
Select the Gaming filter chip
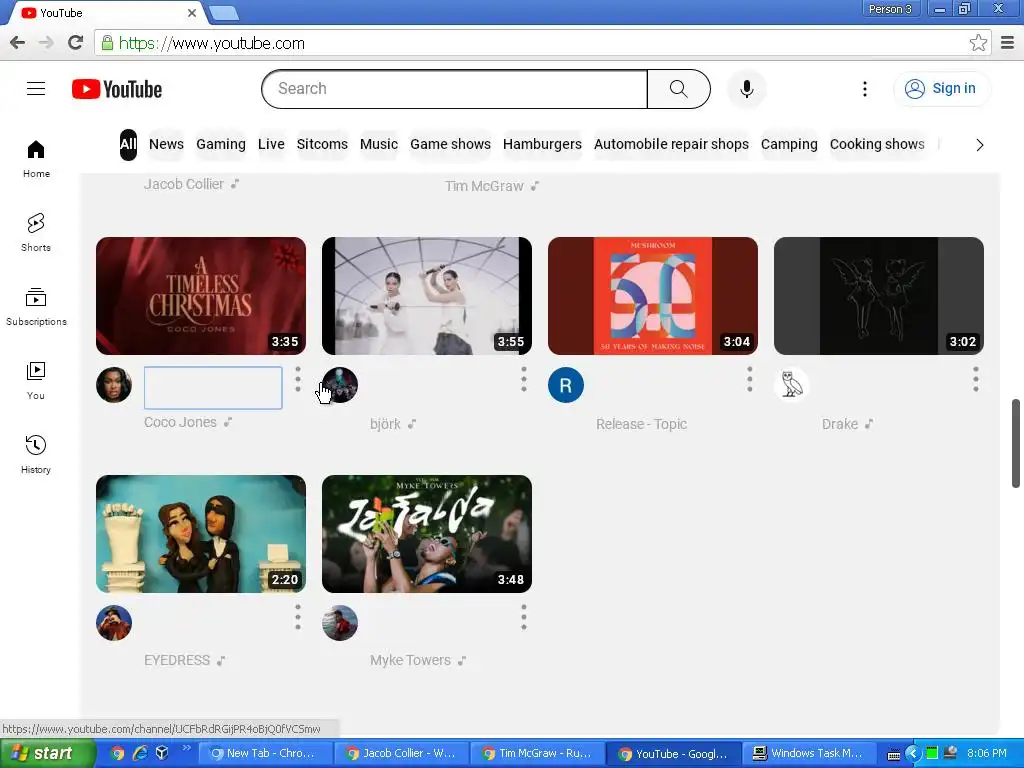pos(221,144)
